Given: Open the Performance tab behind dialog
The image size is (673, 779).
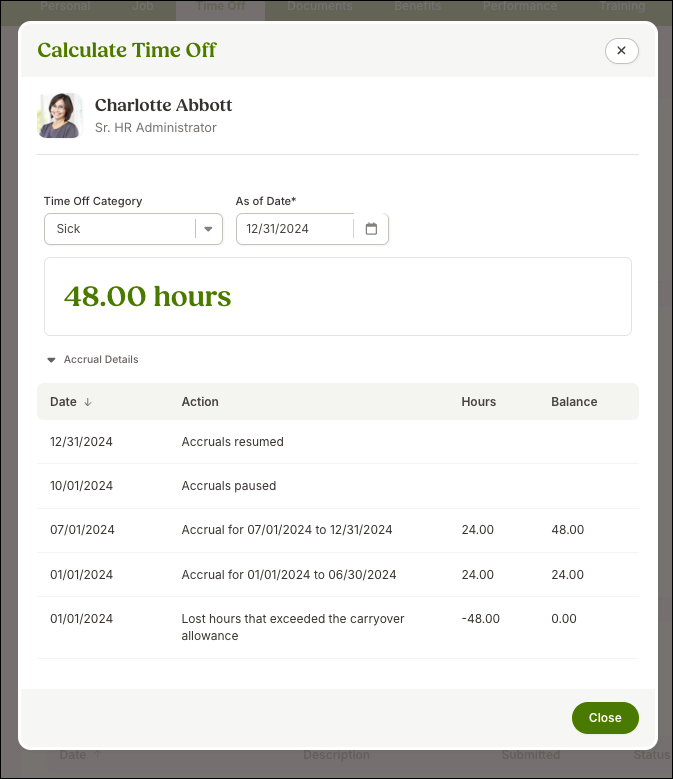Looking at the screenshot, I should (520, 6).
